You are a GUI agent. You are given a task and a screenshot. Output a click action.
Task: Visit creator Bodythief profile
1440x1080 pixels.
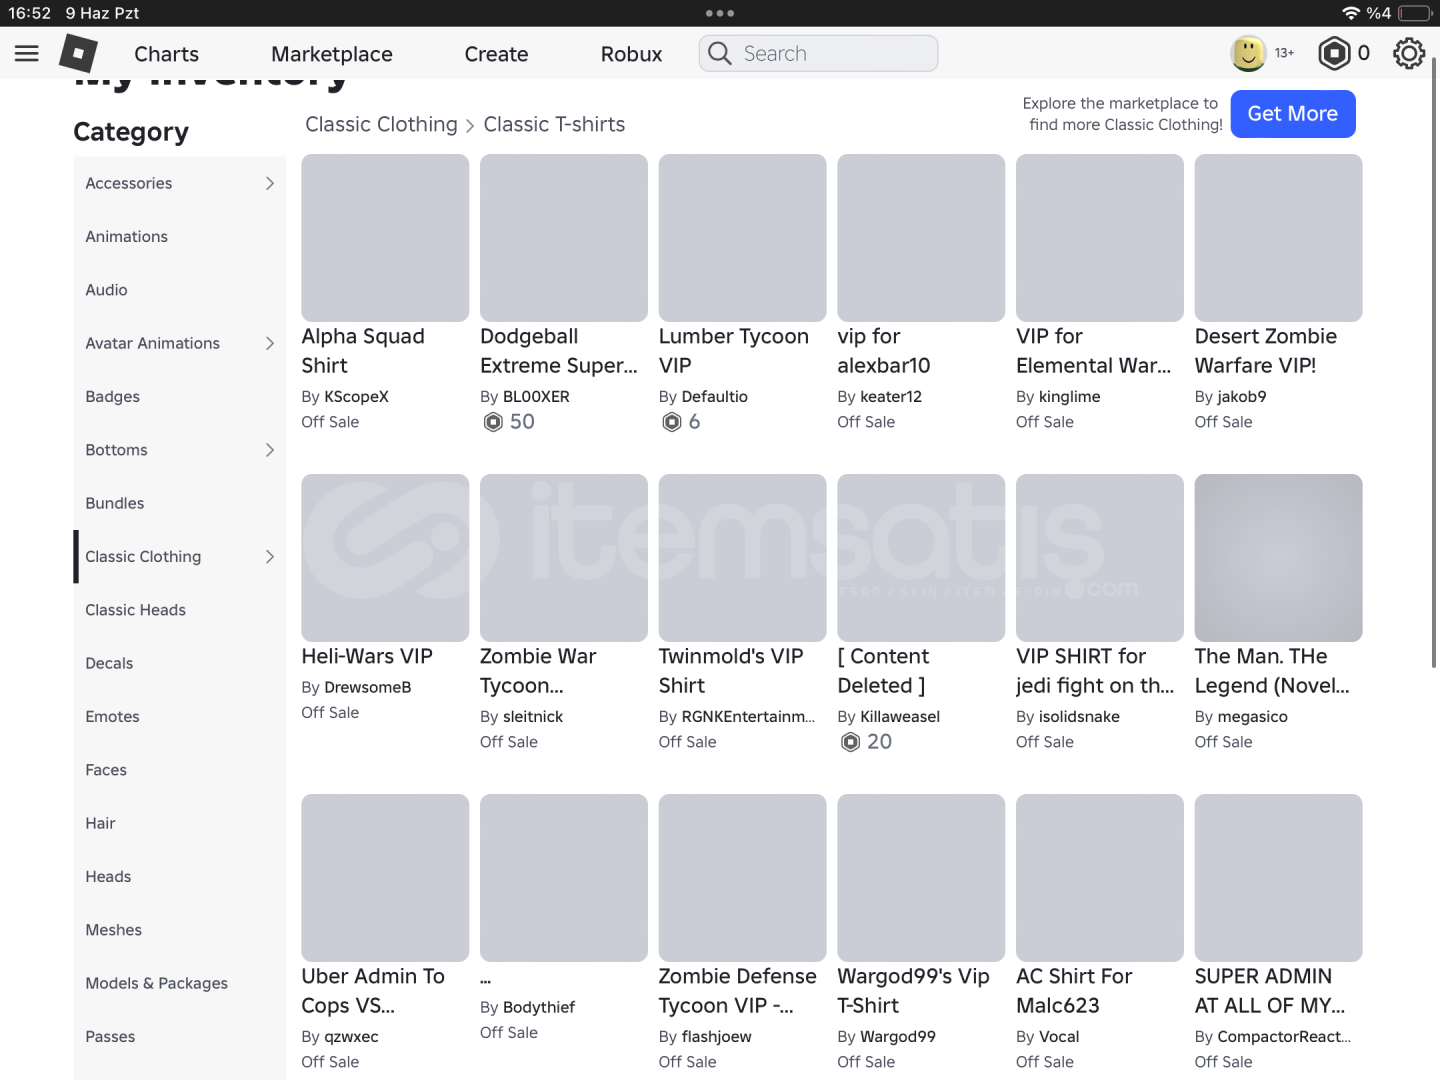[539, 1007]
